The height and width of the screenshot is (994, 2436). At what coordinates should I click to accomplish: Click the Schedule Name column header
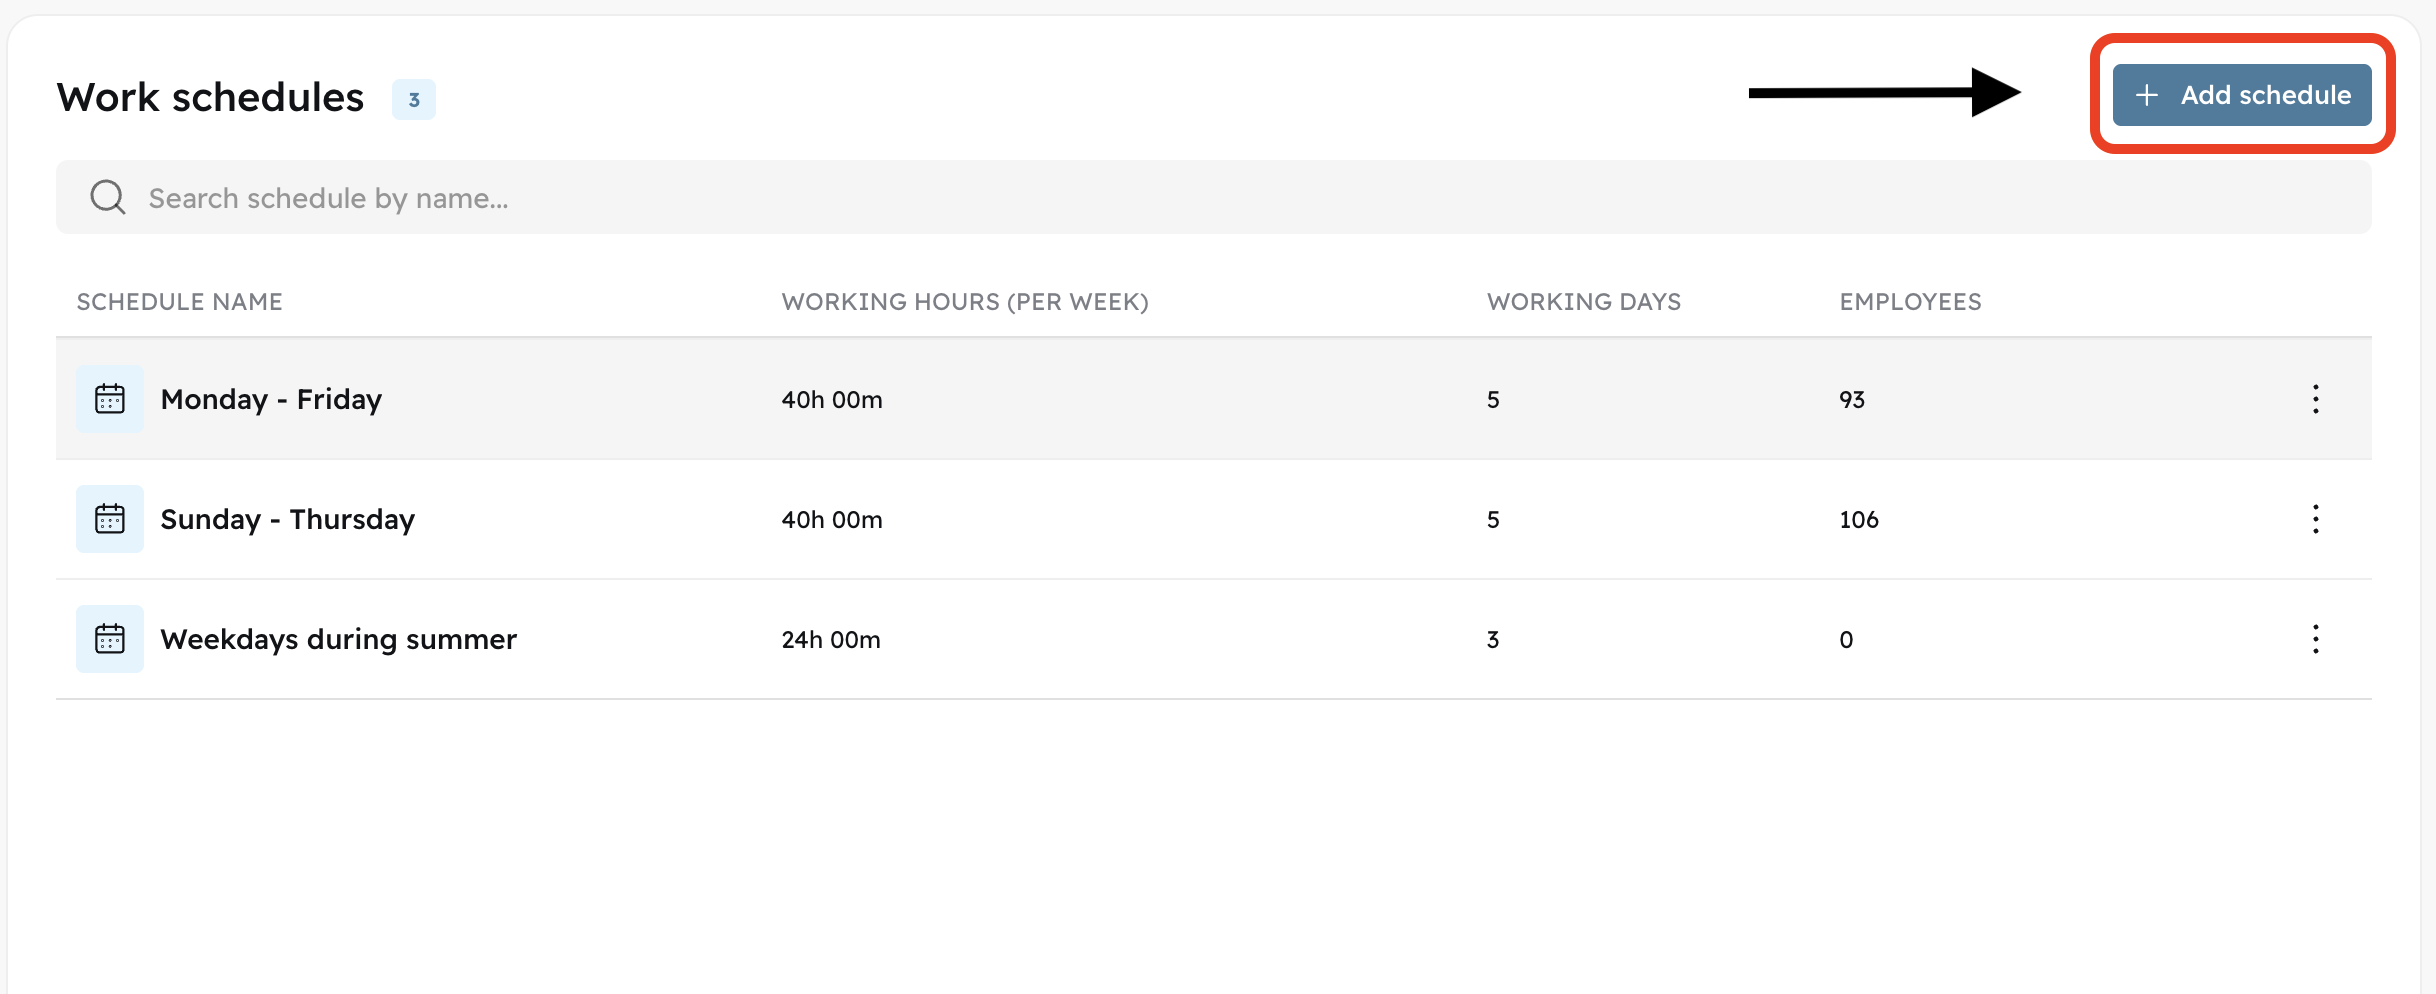coord(180,302)
